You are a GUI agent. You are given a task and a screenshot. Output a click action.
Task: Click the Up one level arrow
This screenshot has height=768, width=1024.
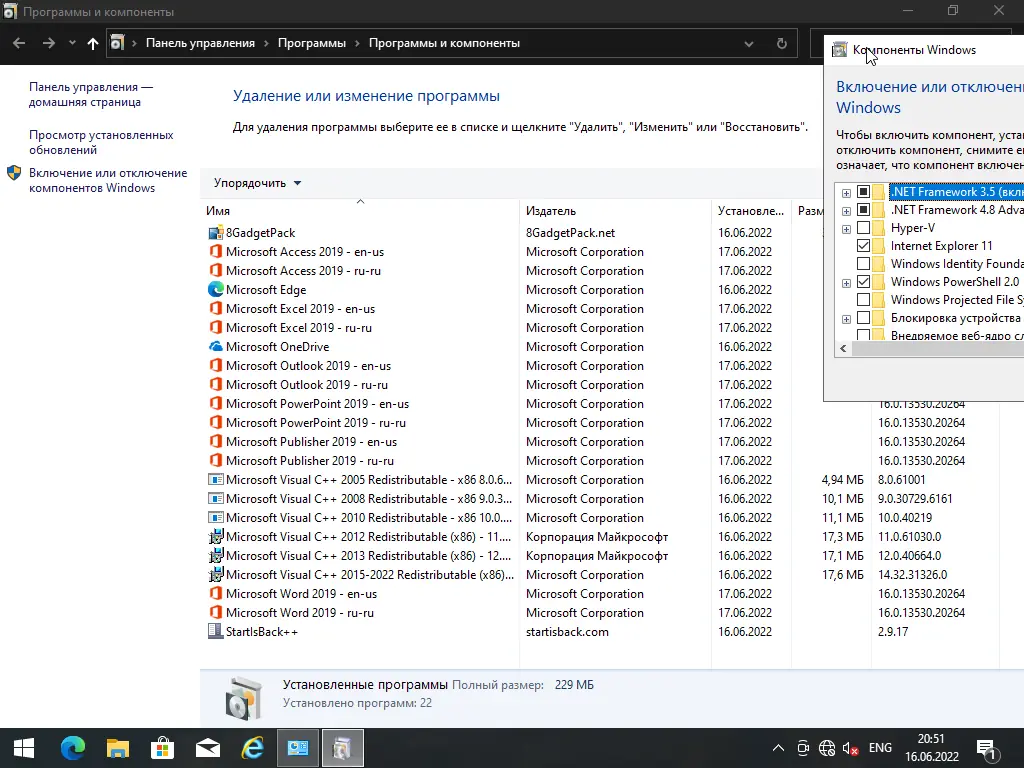click(x=92, y=43)
